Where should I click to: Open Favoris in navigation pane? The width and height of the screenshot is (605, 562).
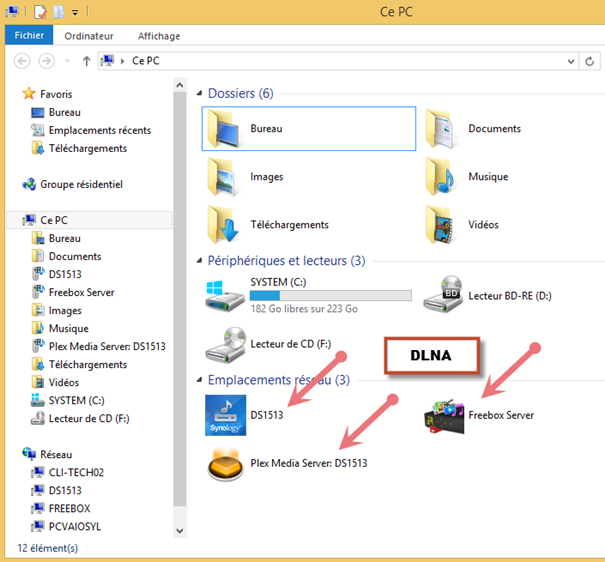tap(56, 94)
